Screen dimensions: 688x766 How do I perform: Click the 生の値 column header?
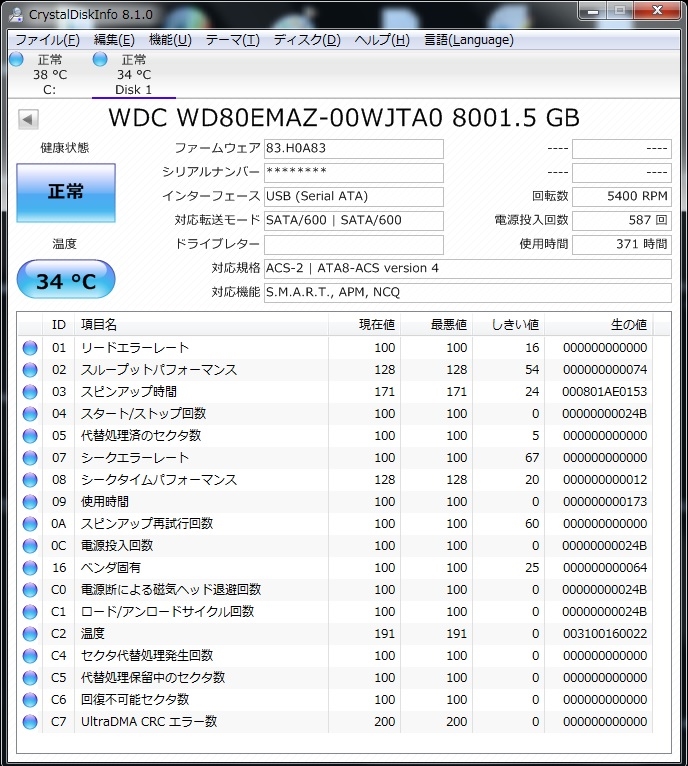point(599,324)
